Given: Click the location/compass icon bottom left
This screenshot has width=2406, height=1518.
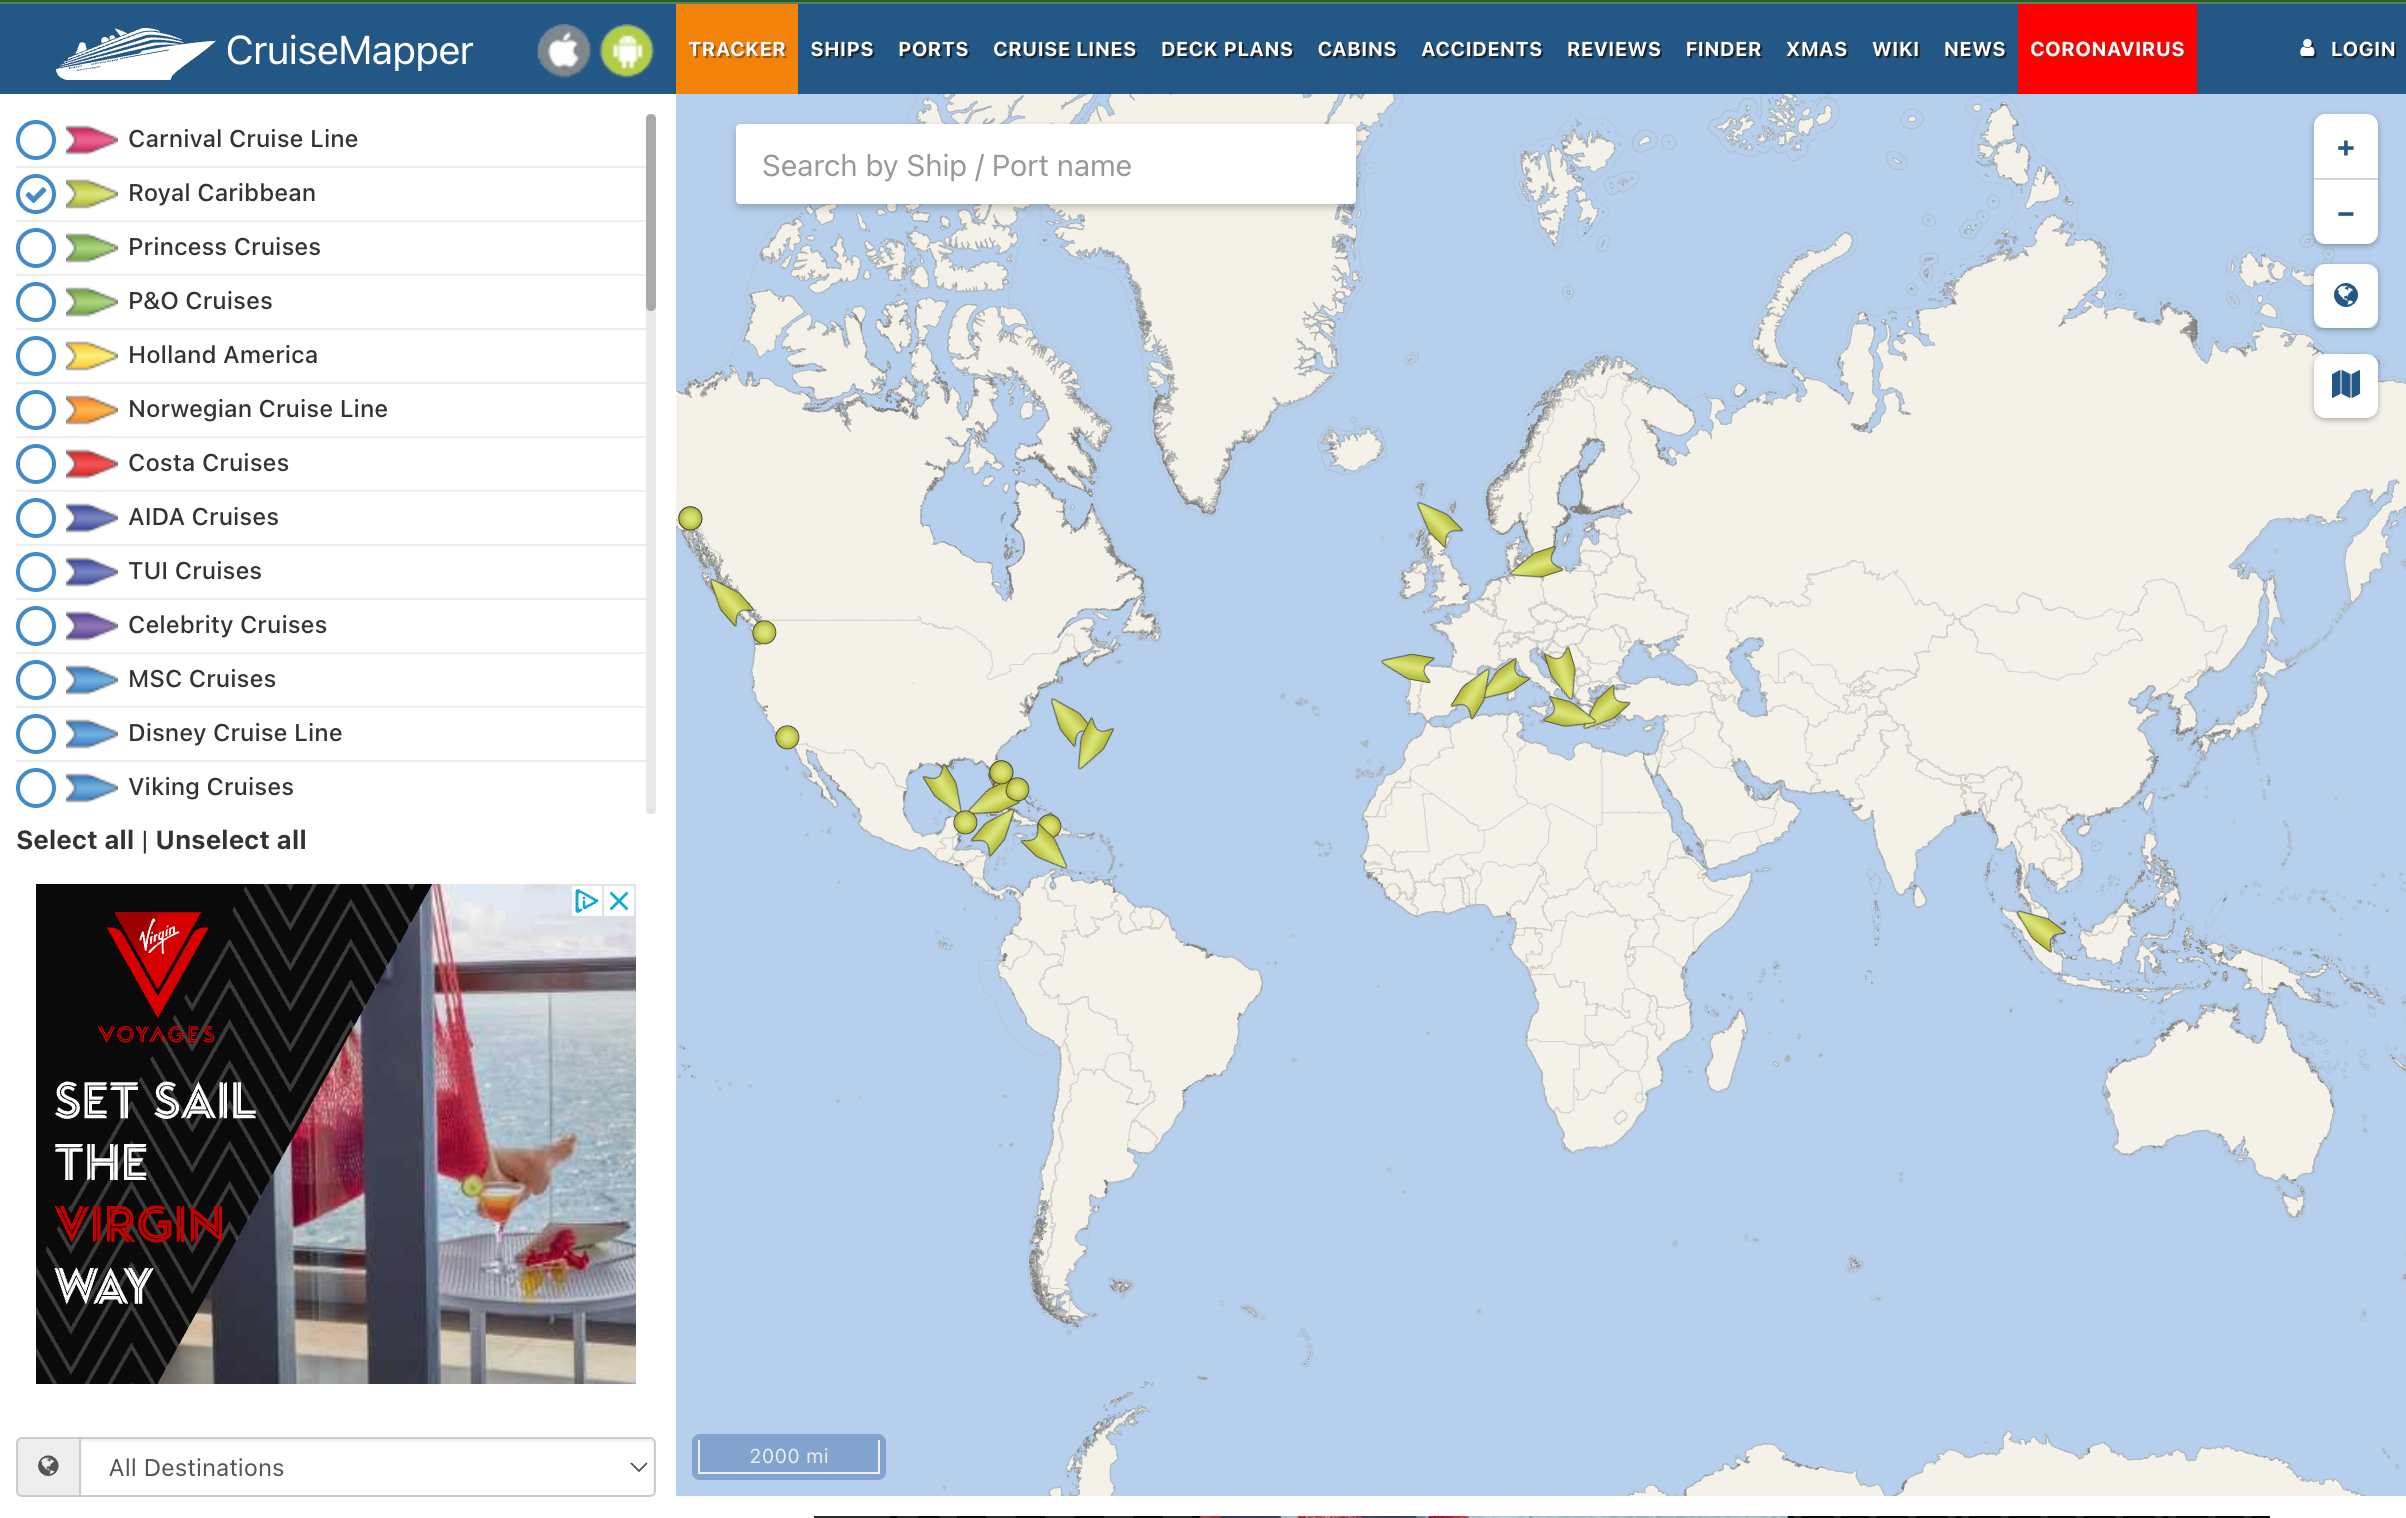Looking at the screenshot, I should pyautogui.click(x=47, y=1467).
